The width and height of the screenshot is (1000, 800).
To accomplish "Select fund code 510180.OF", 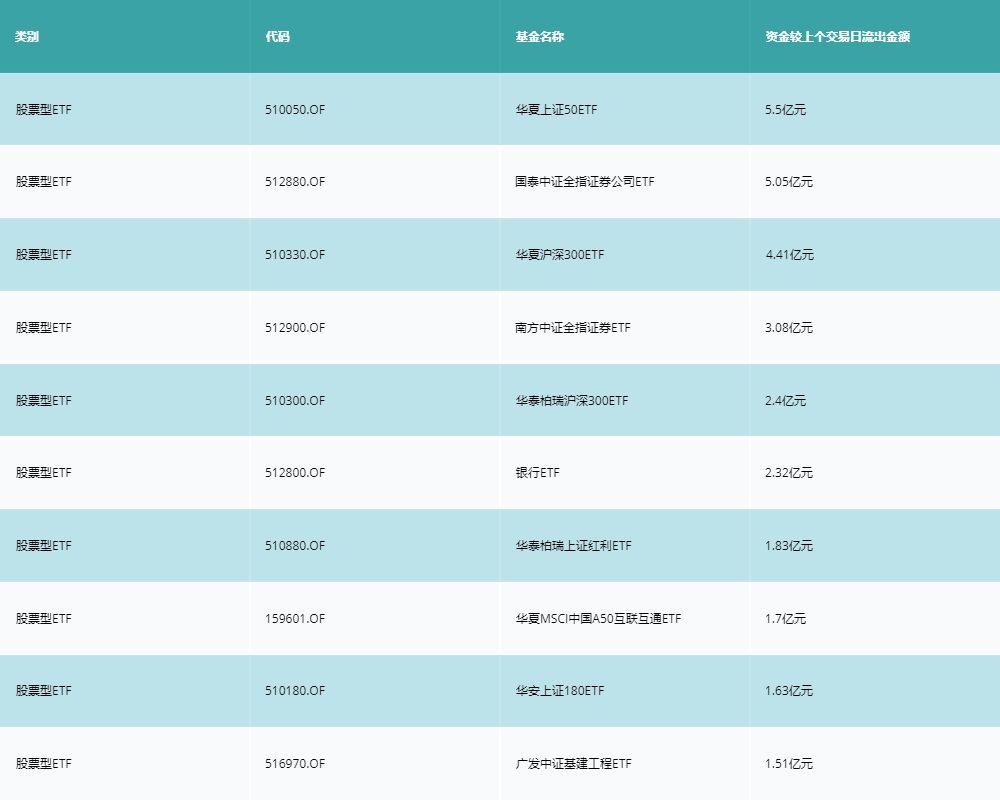I will (x=295, y=690).
